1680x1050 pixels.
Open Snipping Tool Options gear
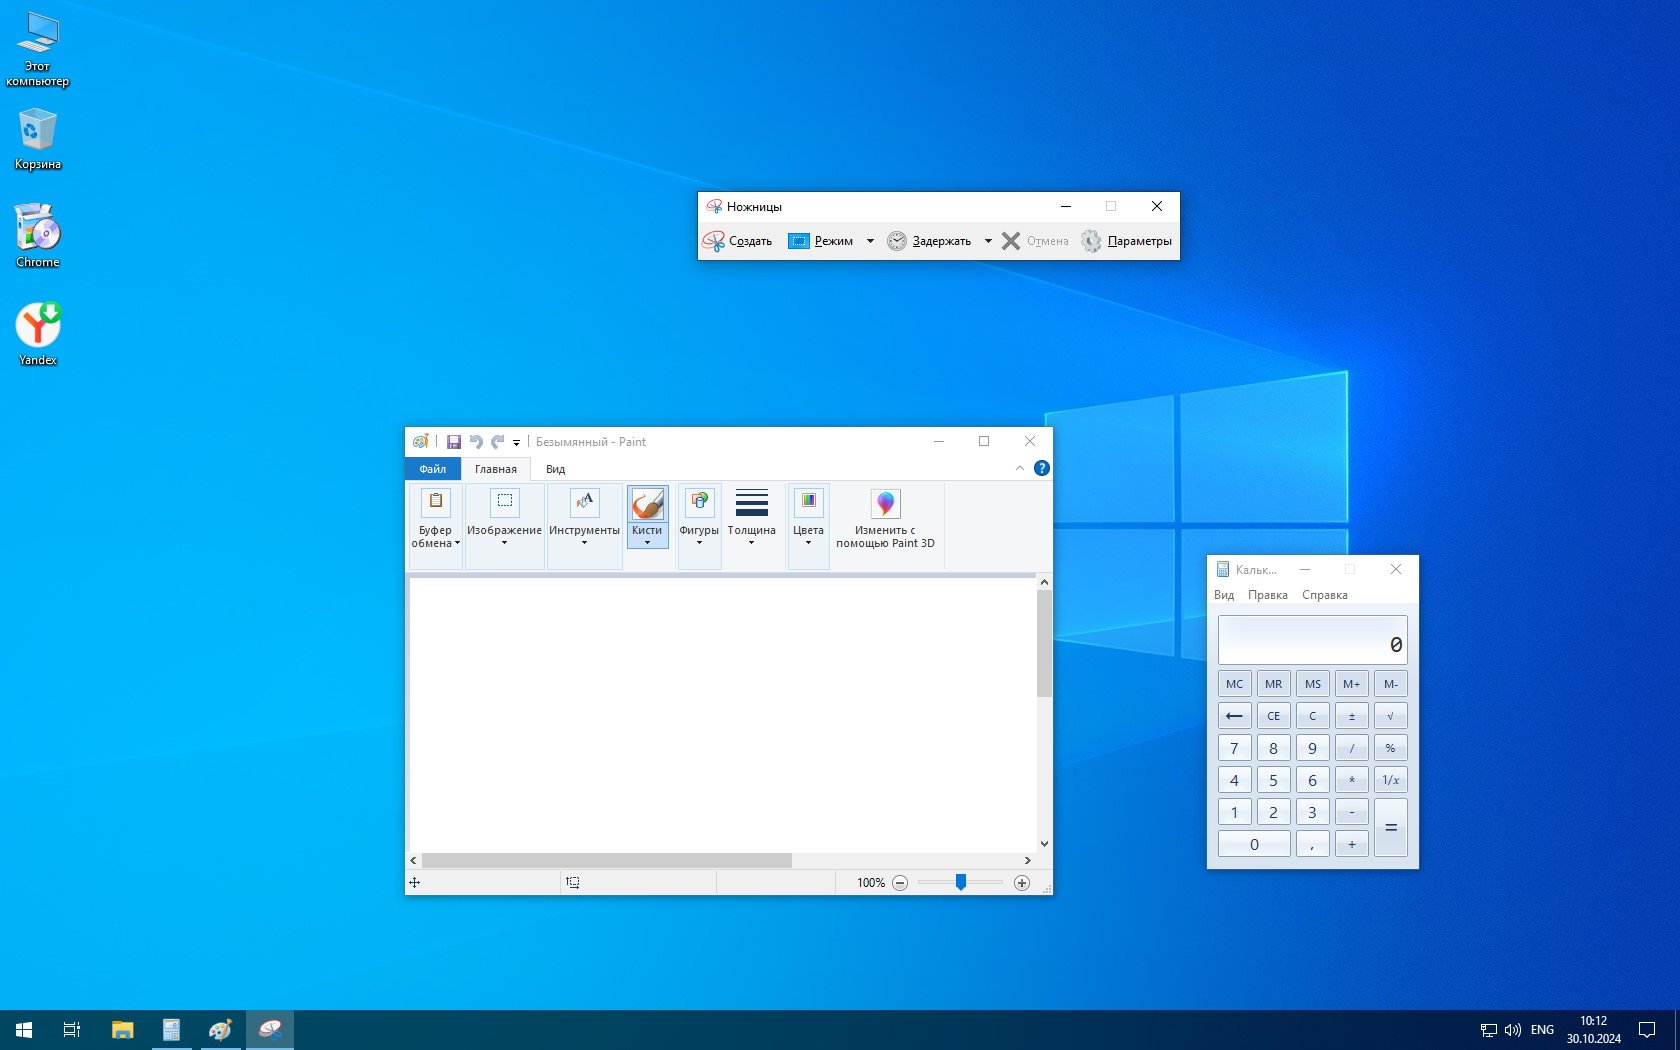click(x=1091, y=241)
